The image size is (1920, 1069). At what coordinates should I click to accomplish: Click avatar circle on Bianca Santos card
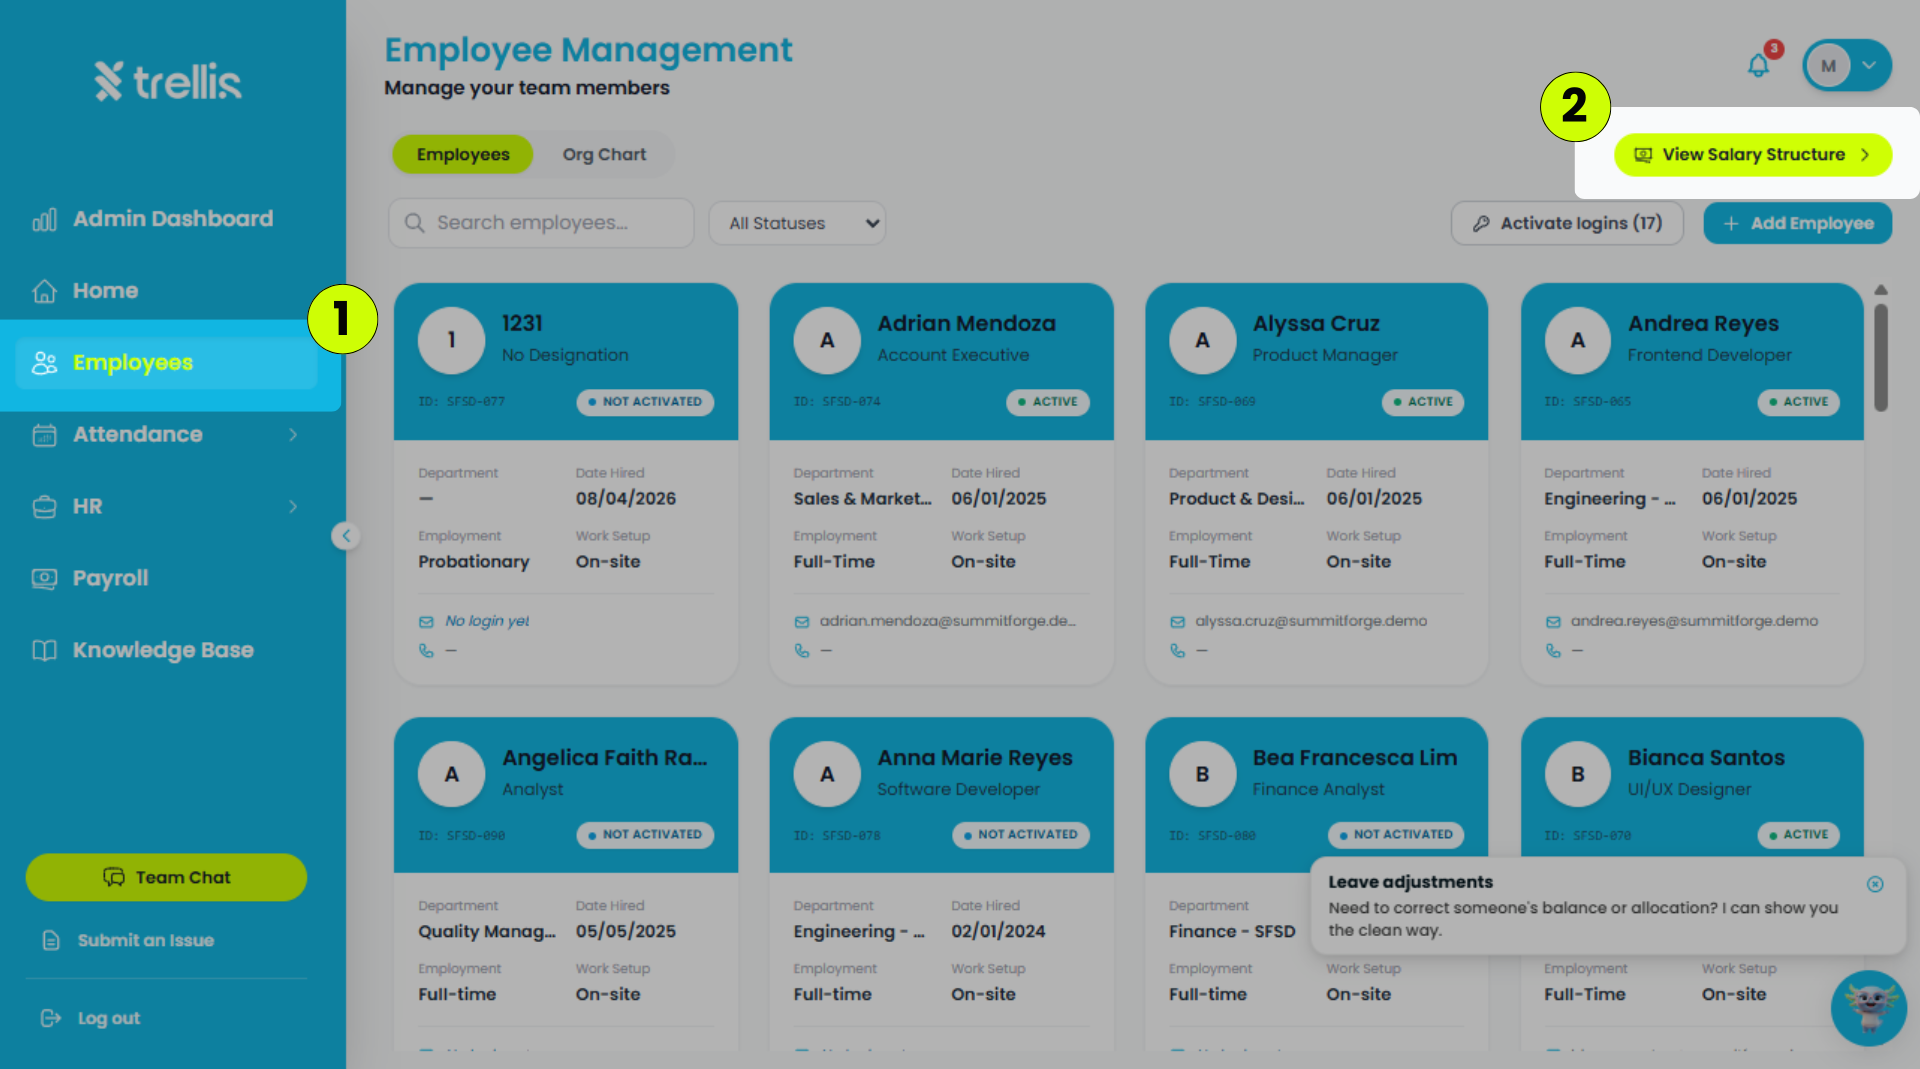tap(1577, 774)
